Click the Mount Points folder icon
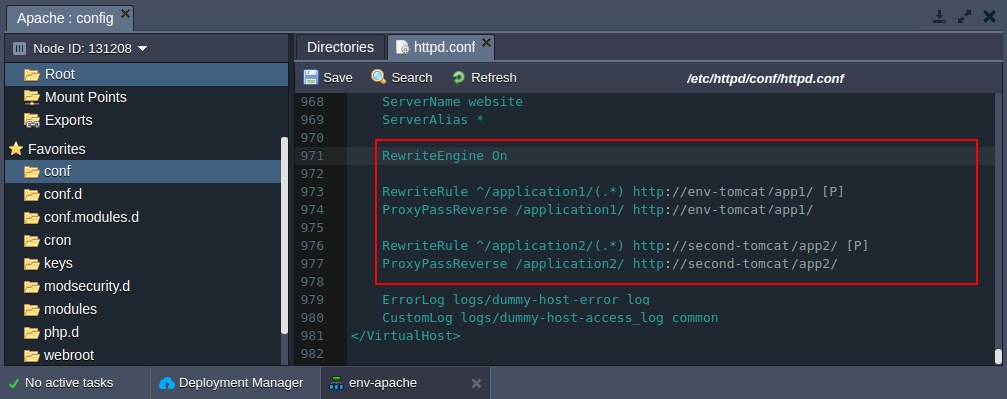 coord(31,97)
